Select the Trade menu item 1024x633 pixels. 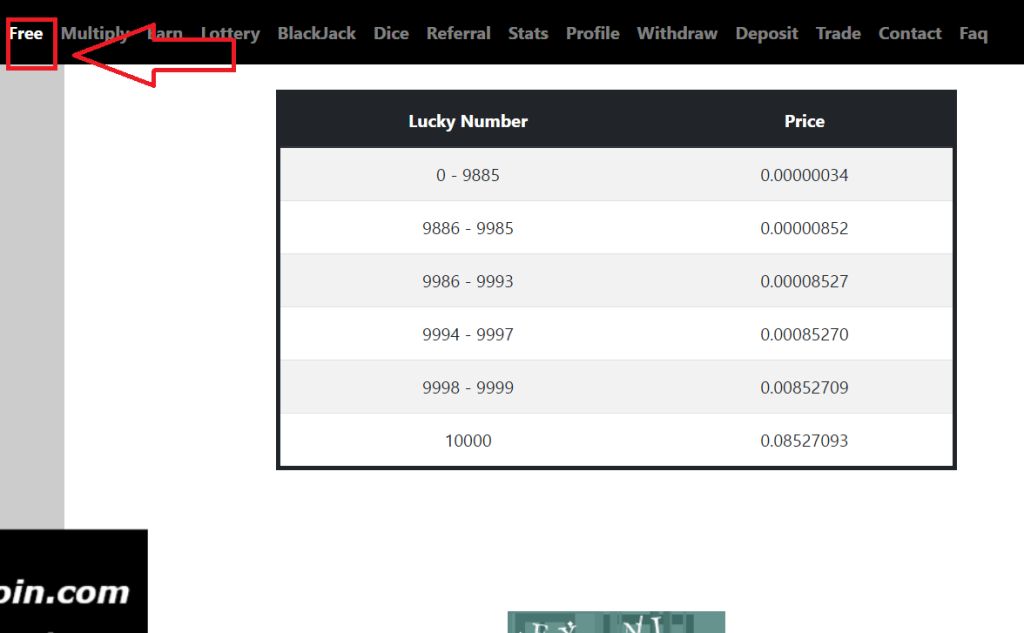tap(838, 33)
